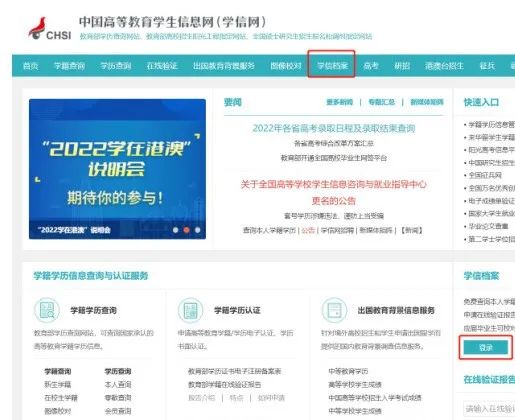Screen dimensions: 515x420
Task: Click 新生学籍 under 学籍查询
Action: point(58,384)
